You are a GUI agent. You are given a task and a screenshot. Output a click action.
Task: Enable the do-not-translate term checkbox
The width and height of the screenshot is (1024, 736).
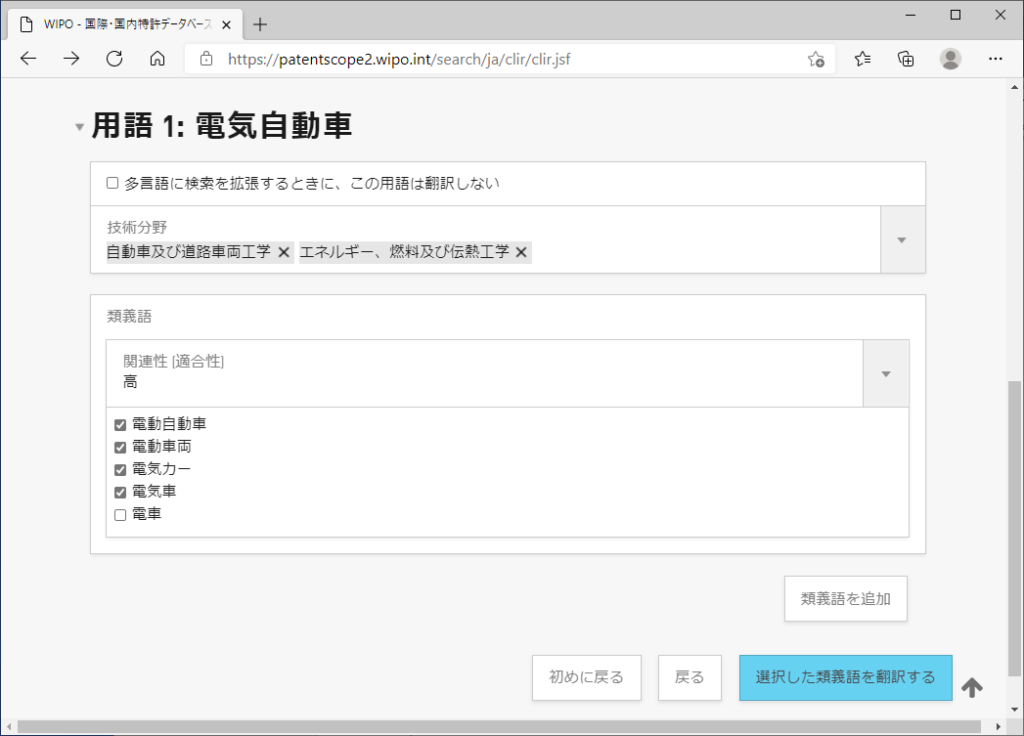(113, 184)
